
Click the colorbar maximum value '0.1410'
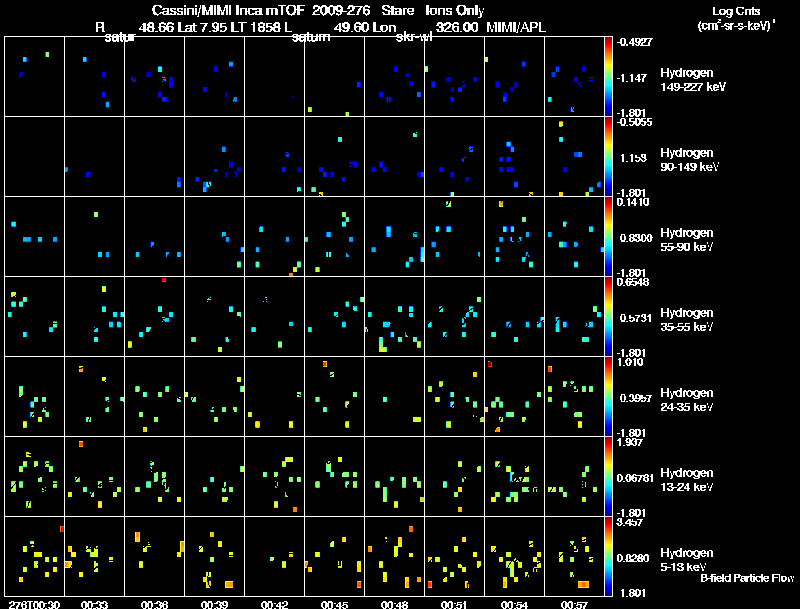click(x=633, y=202)
